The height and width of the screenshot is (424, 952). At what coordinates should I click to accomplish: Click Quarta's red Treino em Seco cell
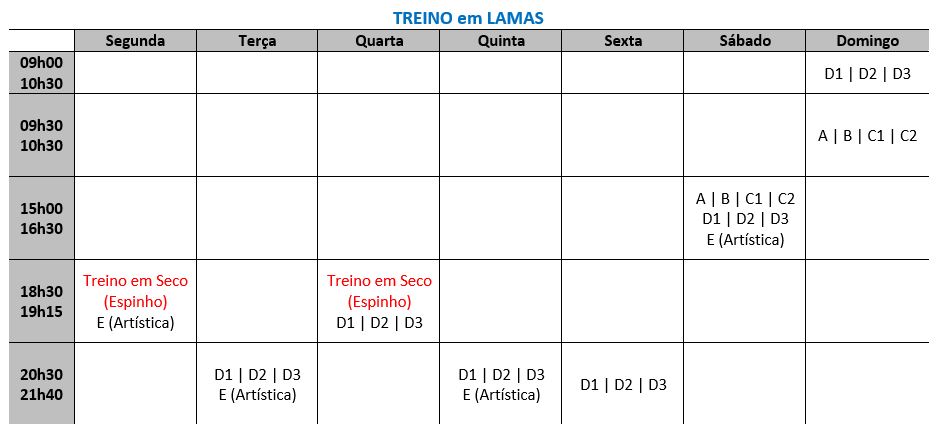pyautogui.click(x=379, y=301)
